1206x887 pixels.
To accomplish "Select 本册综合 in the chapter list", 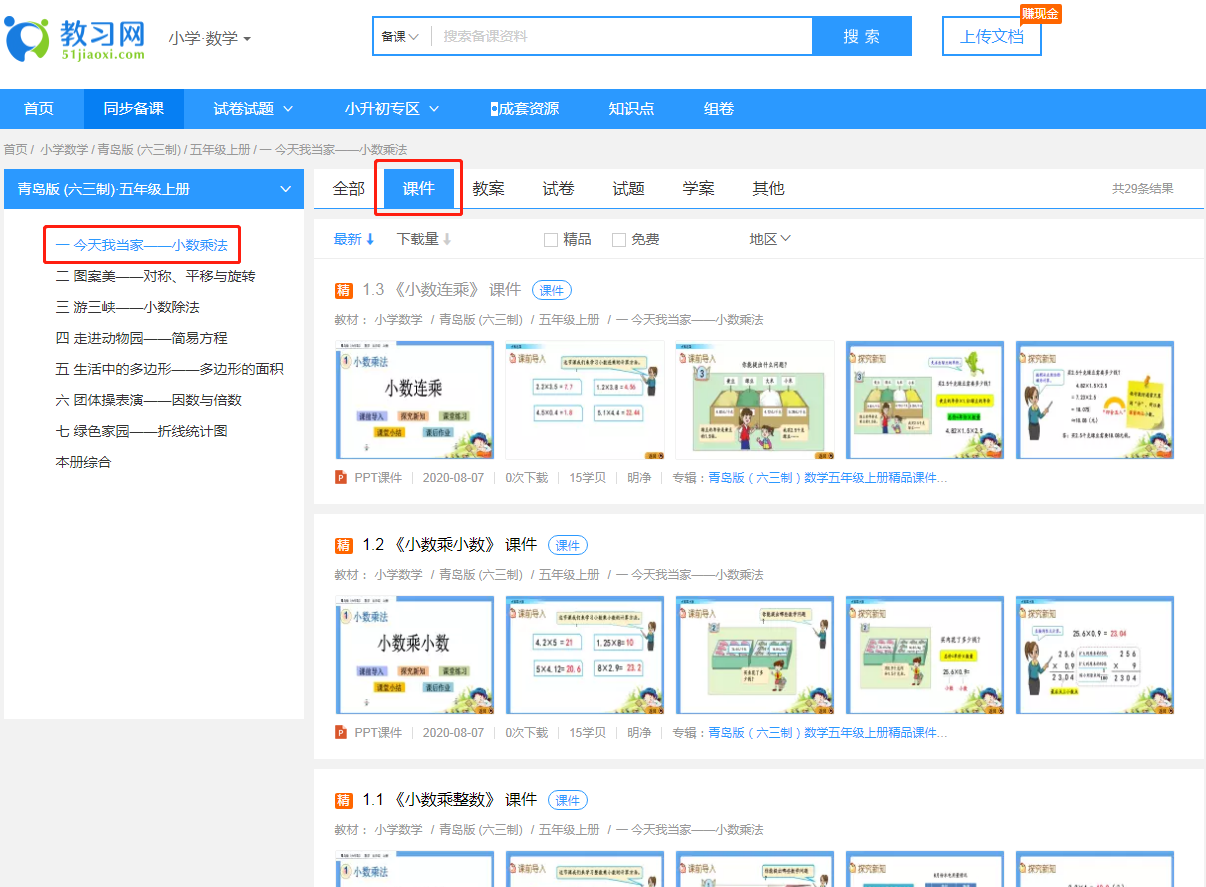I will [x=83, y=461].
